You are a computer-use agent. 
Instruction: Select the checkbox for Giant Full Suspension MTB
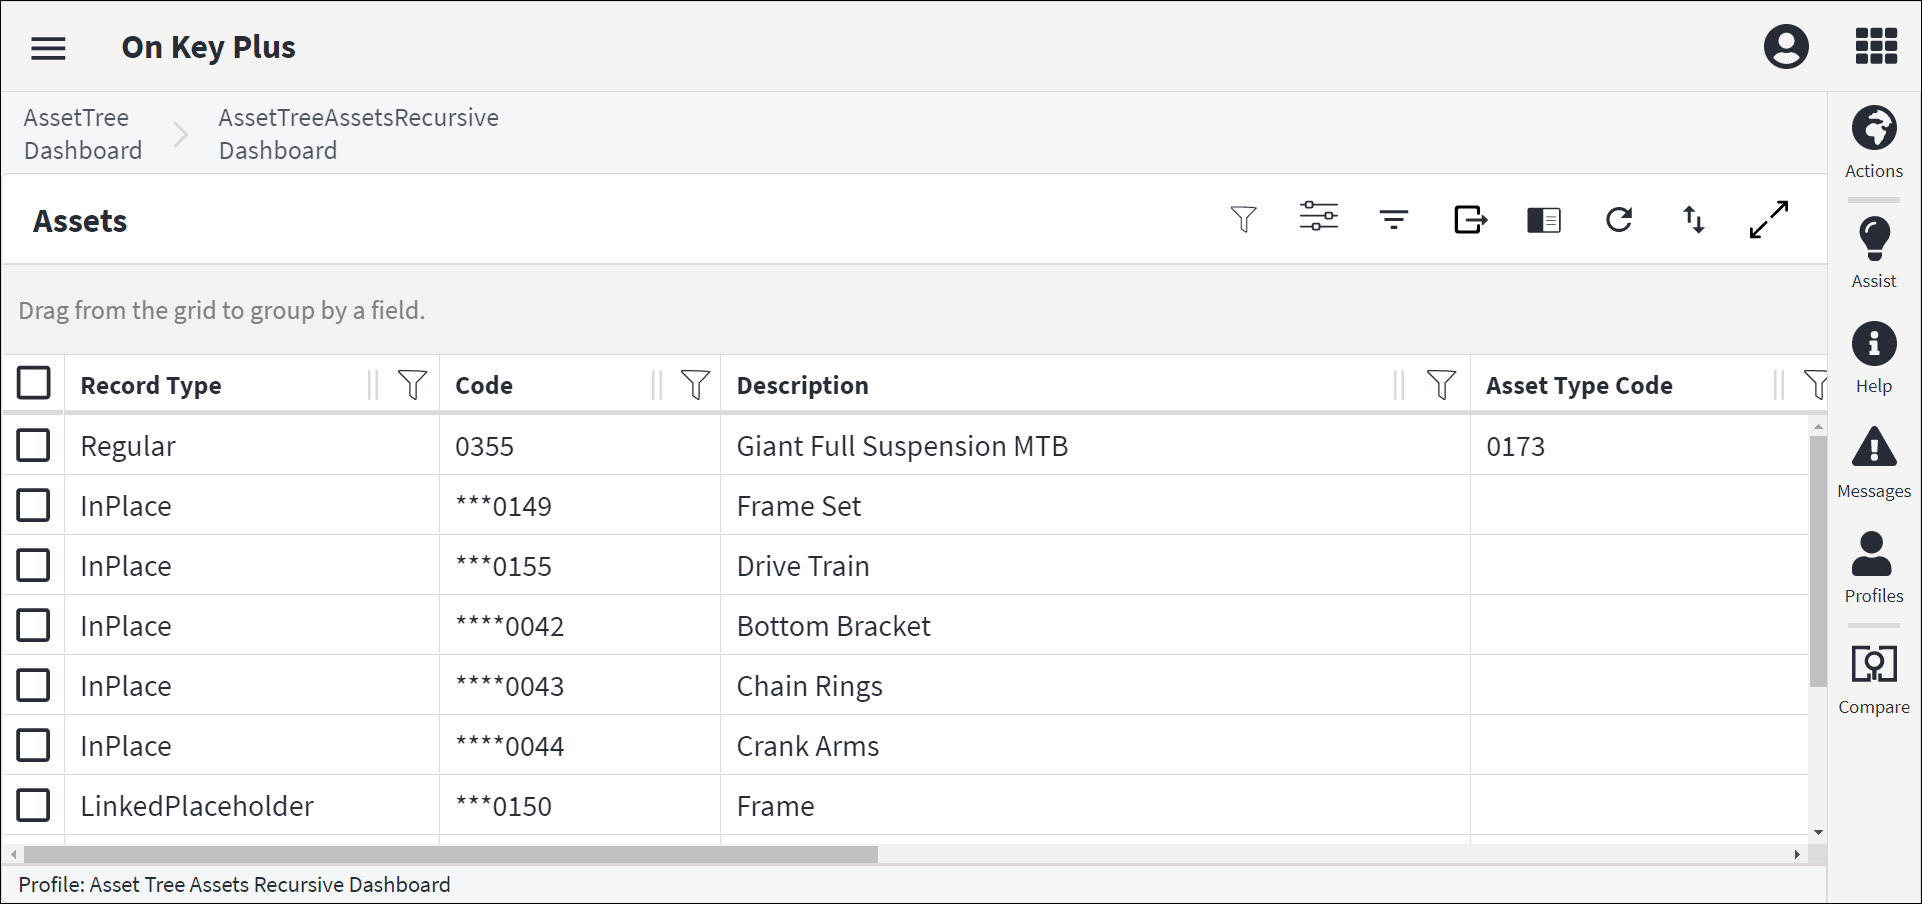pos(33,445)
